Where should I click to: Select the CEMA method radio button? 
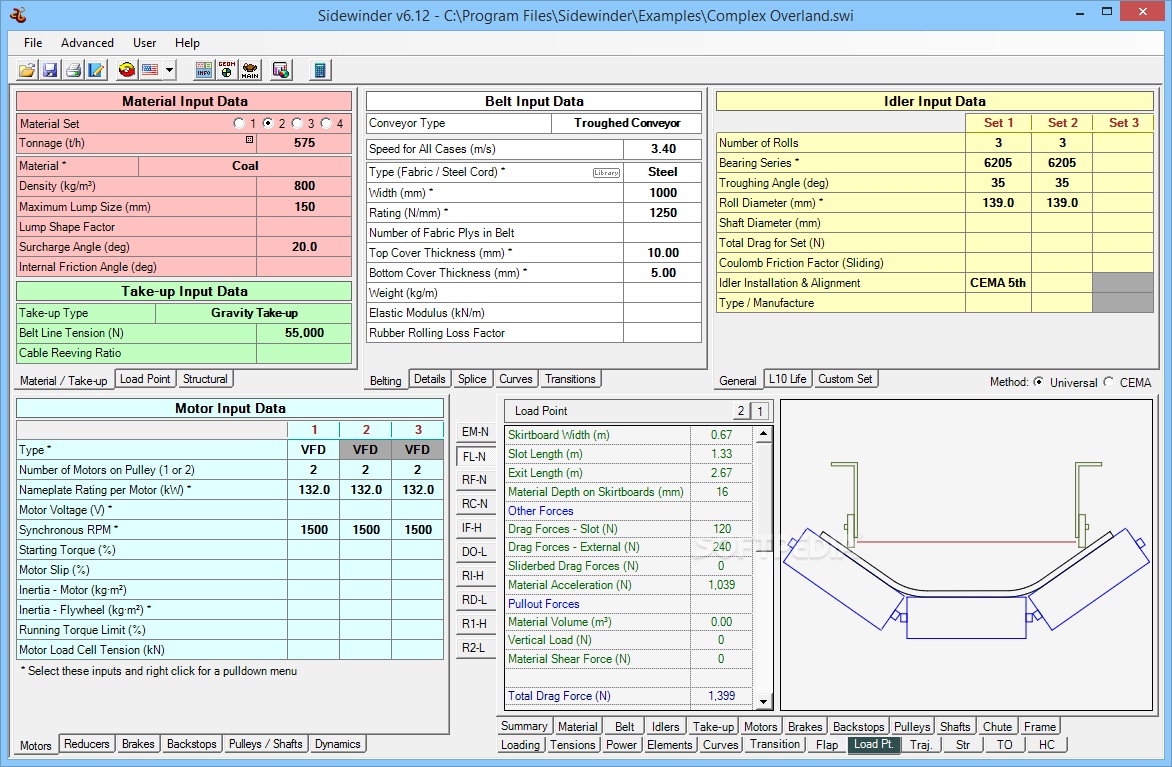tap(1109, 382)
